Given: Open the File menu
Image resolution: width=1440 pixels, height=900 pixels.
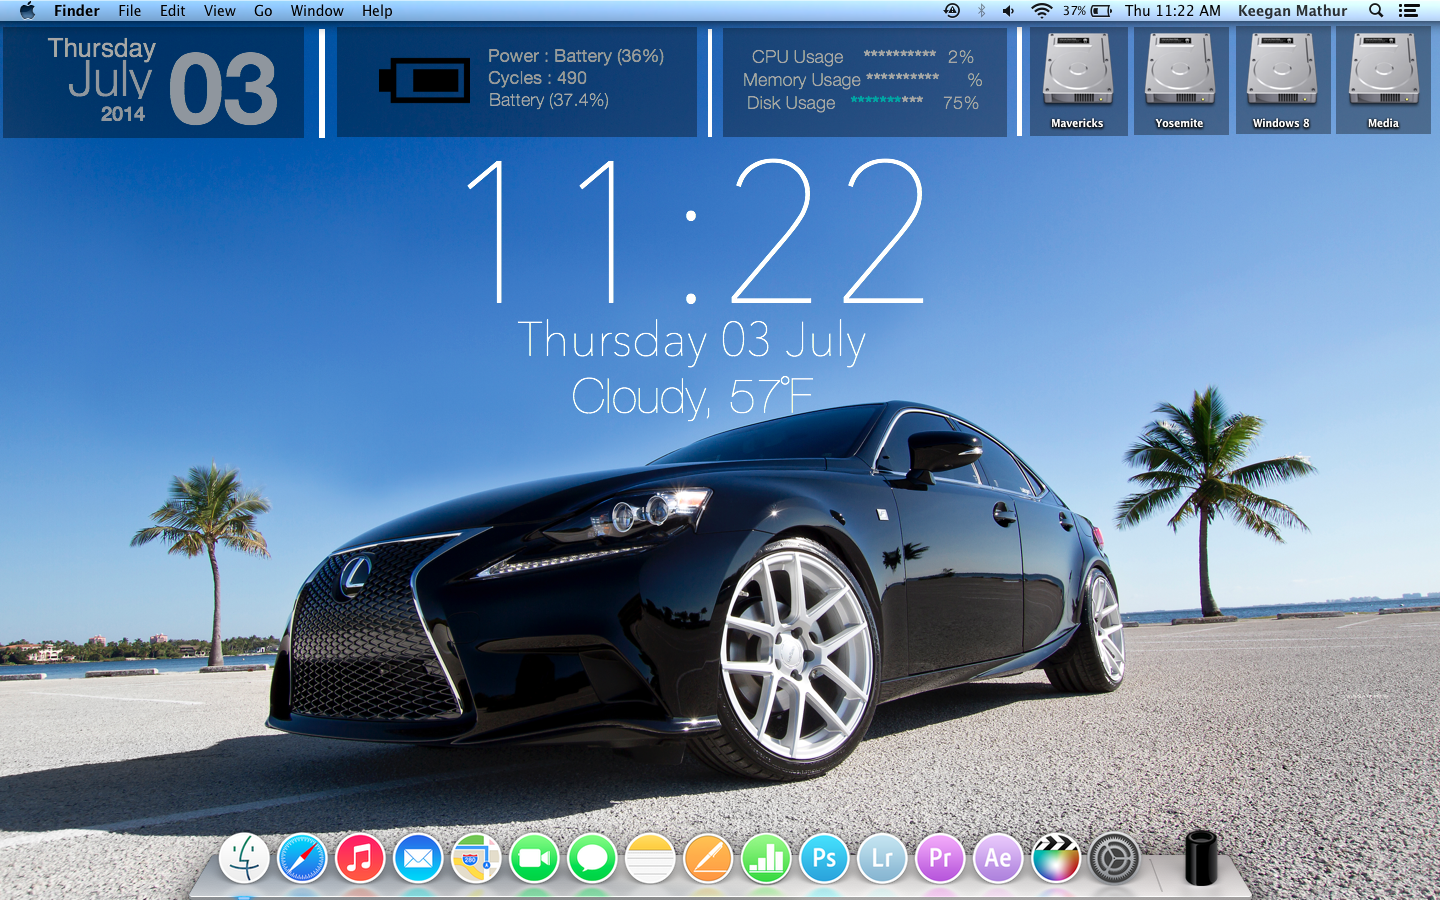Looking at the screenshot, I should [x=130, y=11].
